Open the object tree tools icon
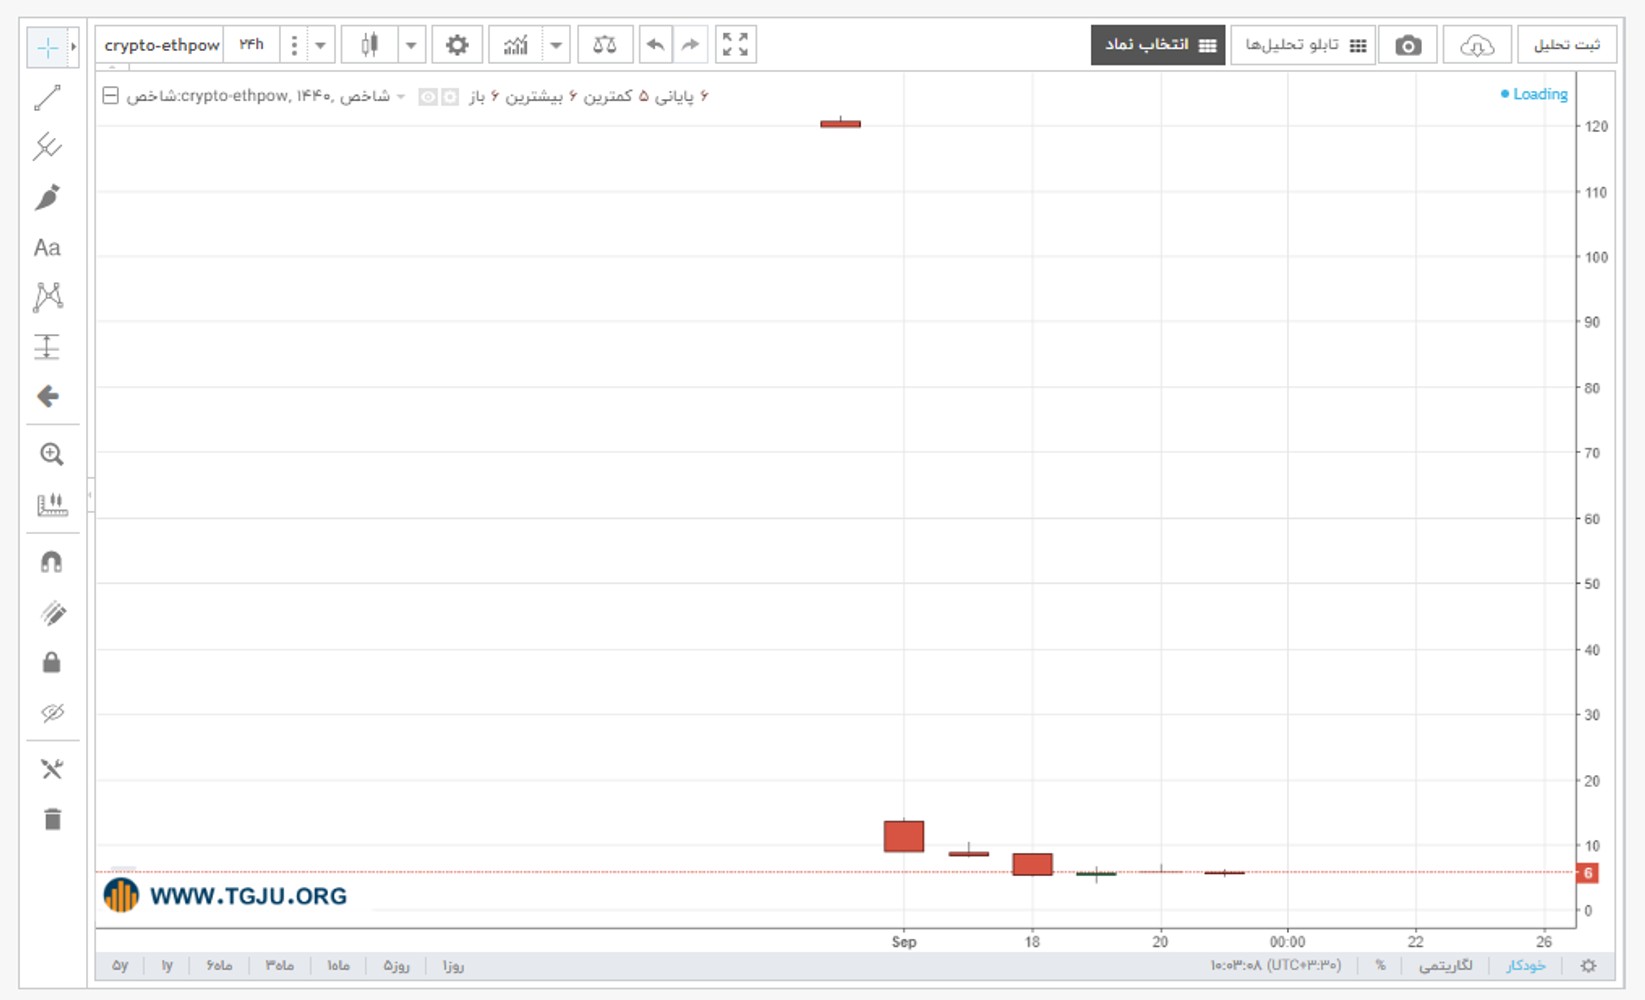1645x1000 pixels. pos(52,769)
